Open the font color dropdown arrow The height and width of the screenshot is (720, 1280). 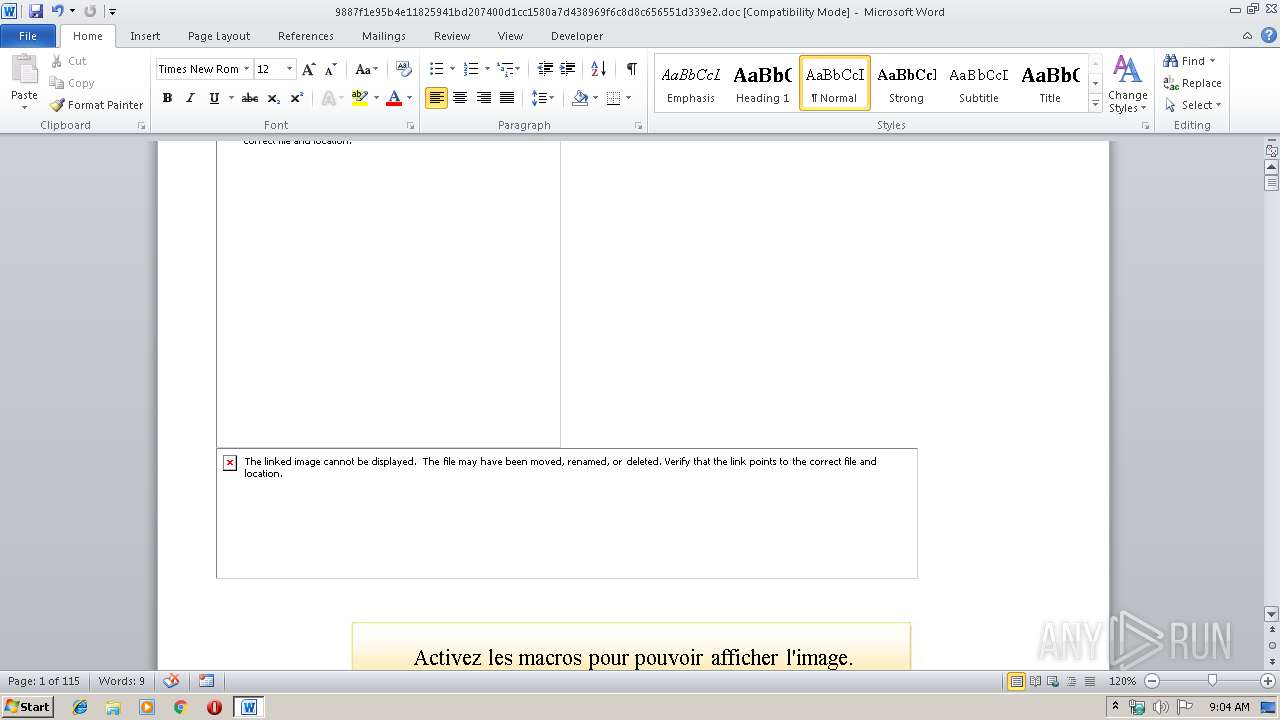point(409,98)
